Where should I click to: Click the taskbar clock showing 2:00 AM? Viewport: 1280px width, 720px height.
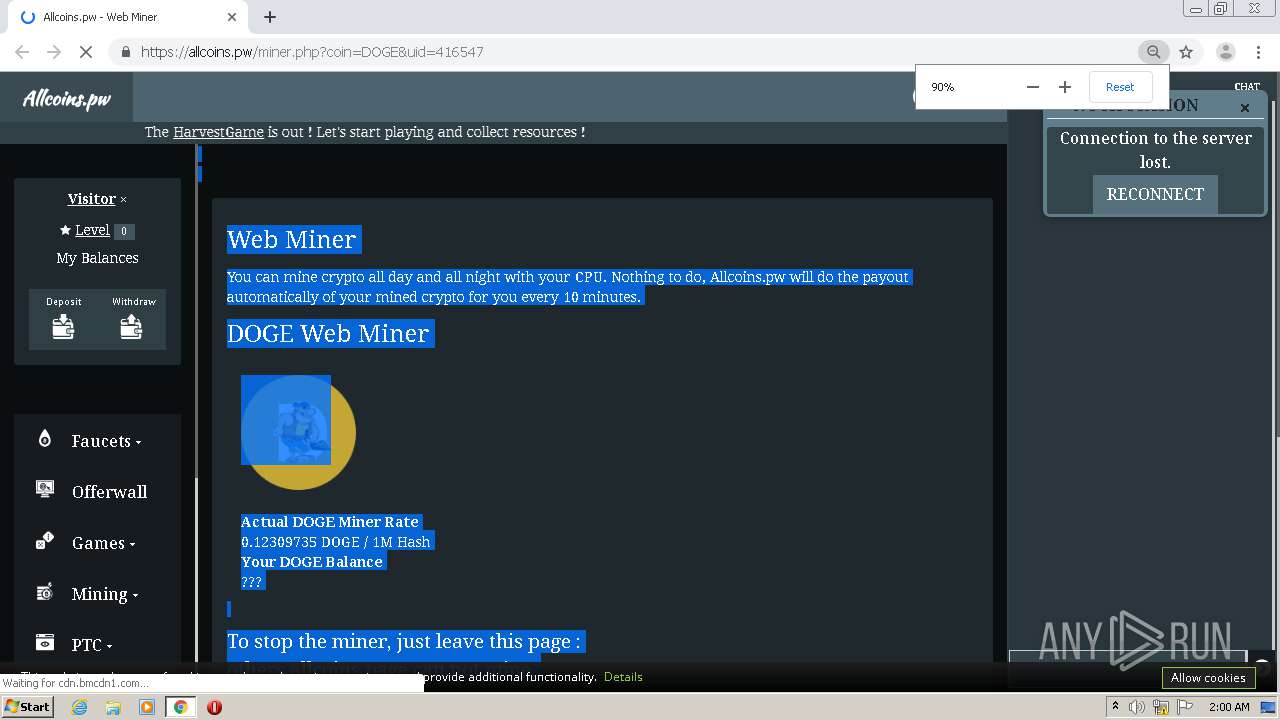coord(1229,707)
